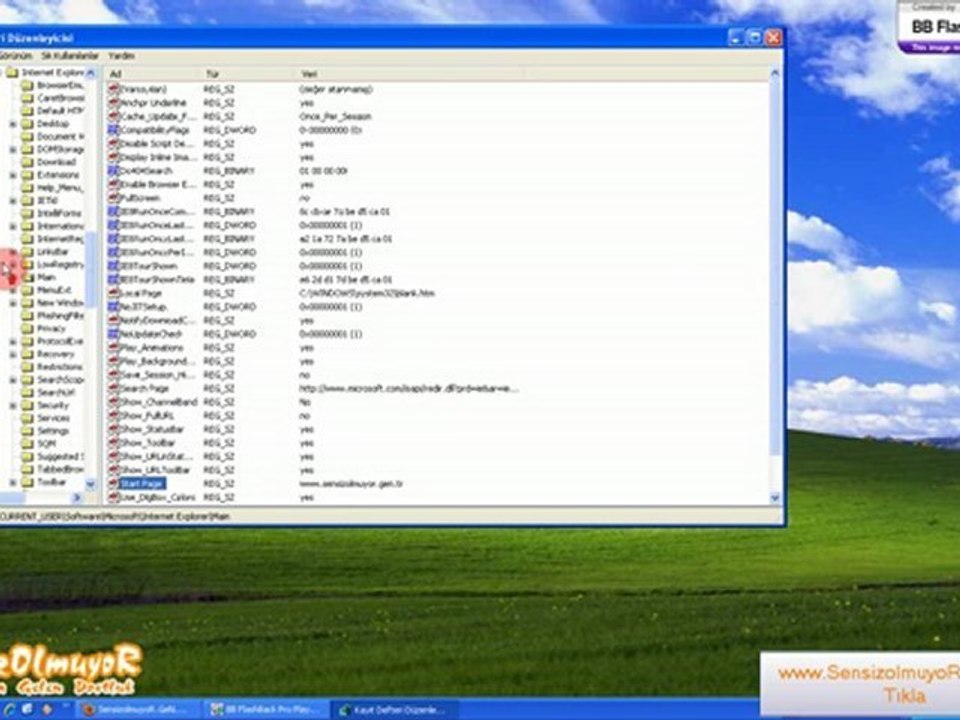Click the Show_URLToolBar value name
This screenshot has width=960, height=720.
156,470
